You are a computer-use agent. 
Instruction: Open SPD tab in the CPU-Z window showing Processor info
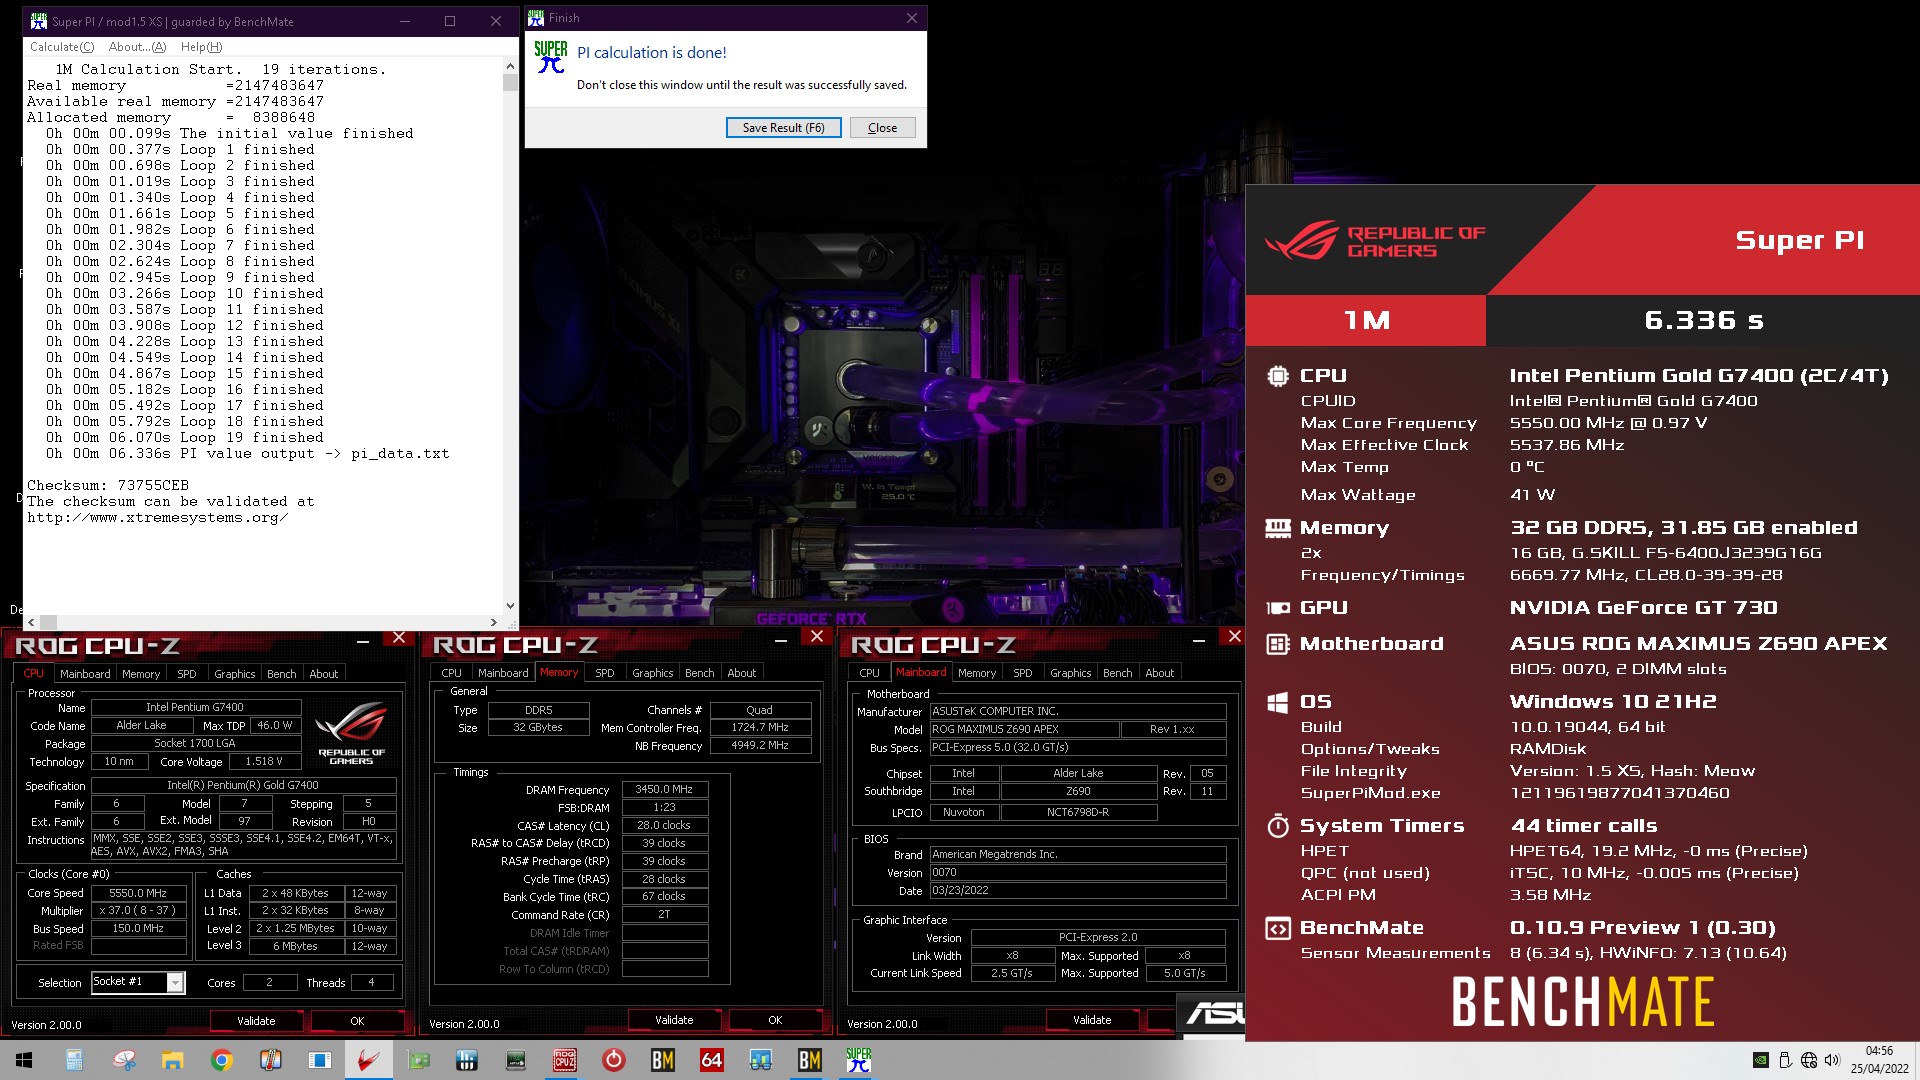tap(187, 674)
